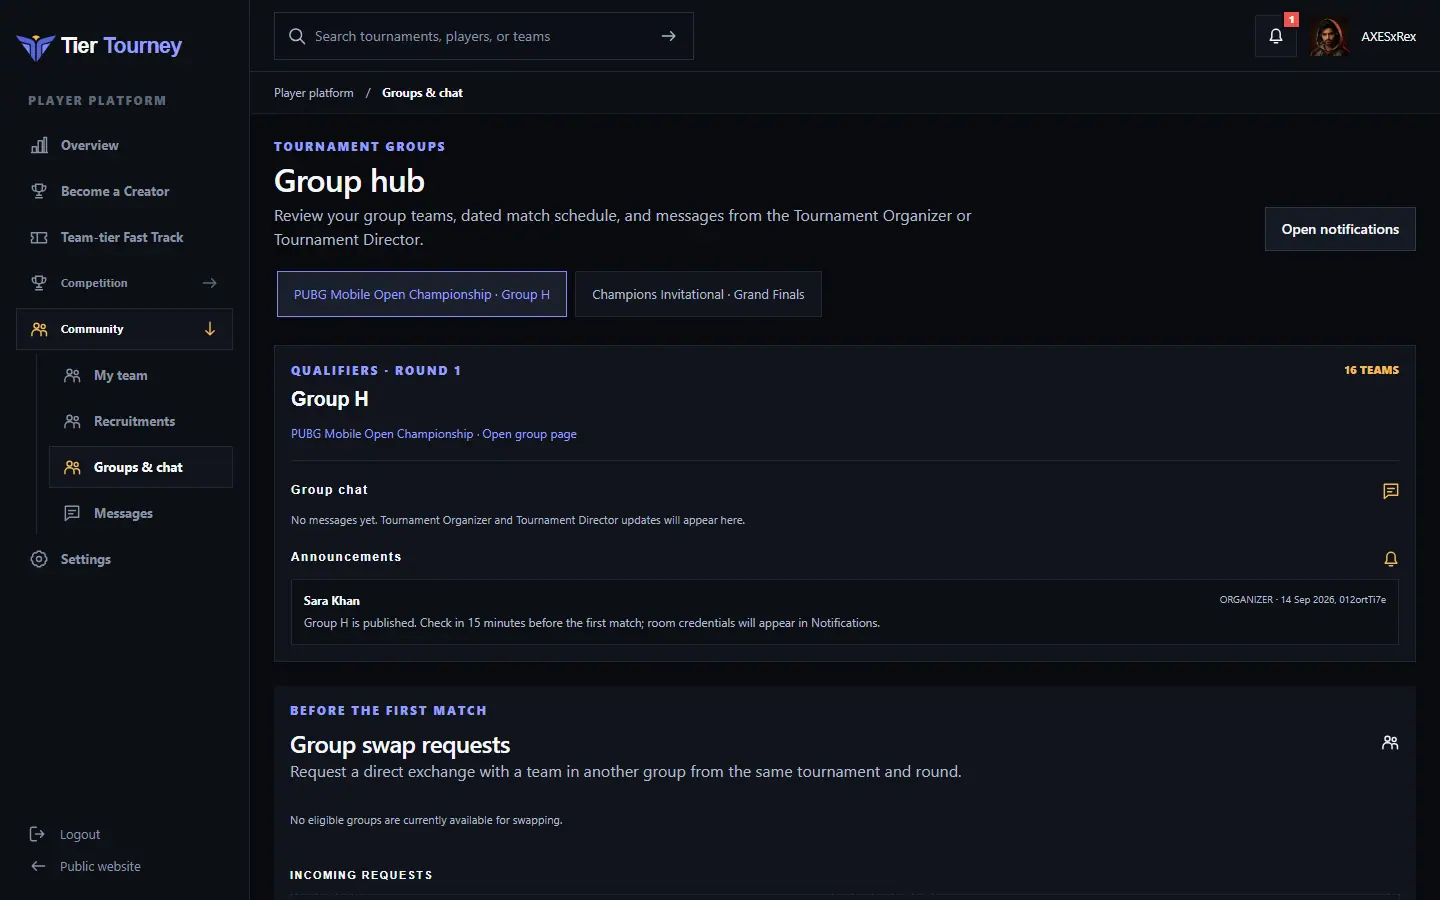Click the magnifier search icon
Viewport: 1440px width, 900px height.
pyautogui.click(x=297, y=36)
